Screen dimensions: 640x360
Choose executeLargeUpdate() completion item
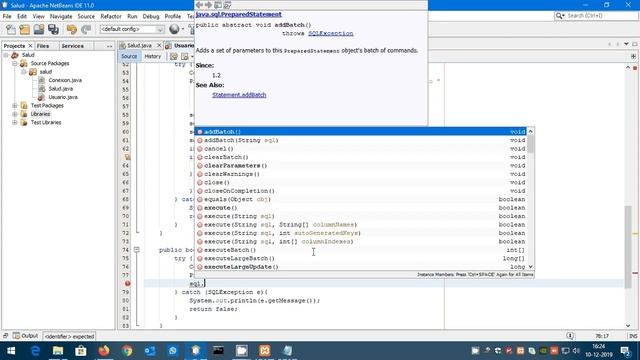[361, 267]
